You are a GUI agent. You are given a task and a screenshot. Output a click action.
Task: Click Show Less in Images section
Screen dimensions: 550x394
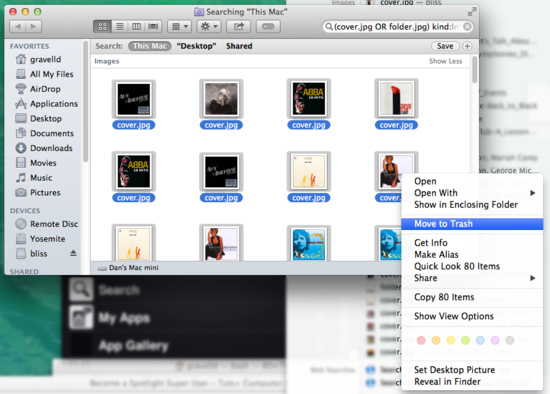tap(445, 61)
